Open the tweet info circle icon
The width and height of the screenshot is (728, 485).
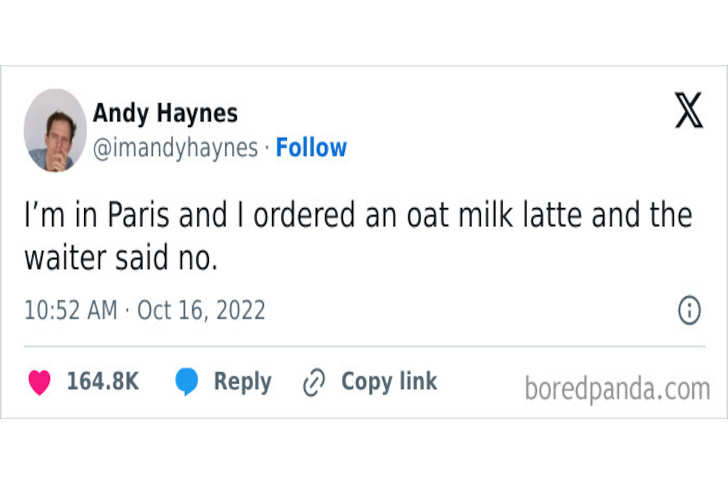pos(689,311)
